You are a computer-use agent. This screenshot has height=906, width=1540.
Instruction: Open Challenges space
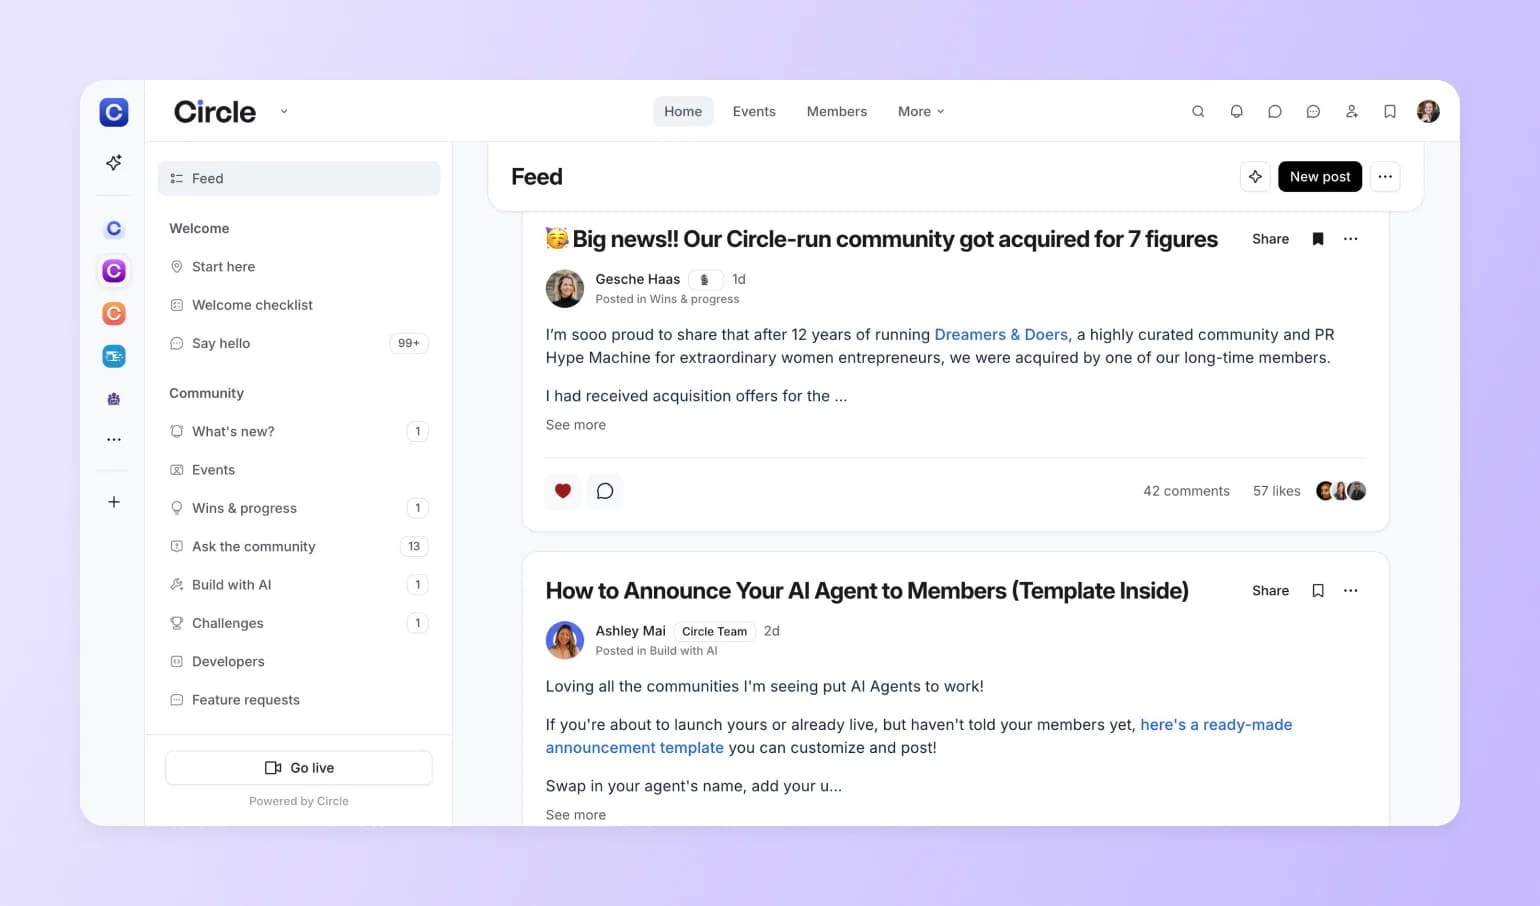pyautogui.click(x=299, y=623)
